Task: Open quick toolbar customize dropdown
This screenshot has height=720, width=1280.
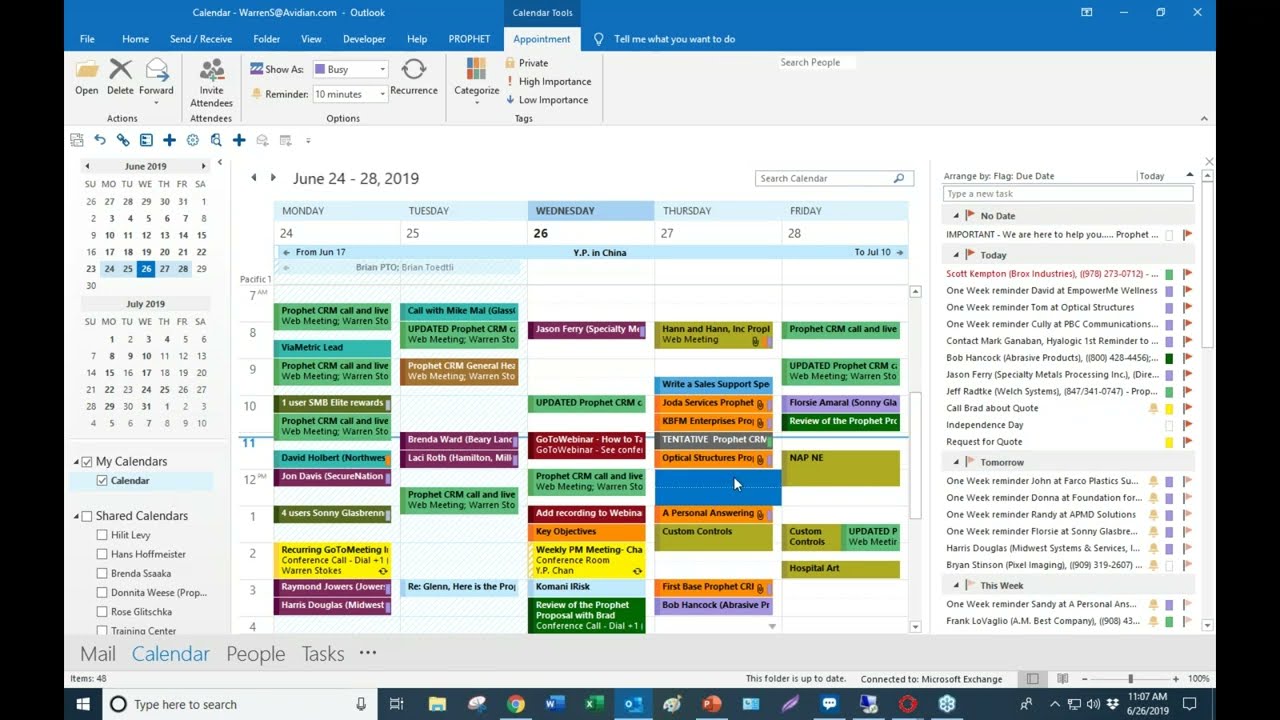Action: pos(308,141)
